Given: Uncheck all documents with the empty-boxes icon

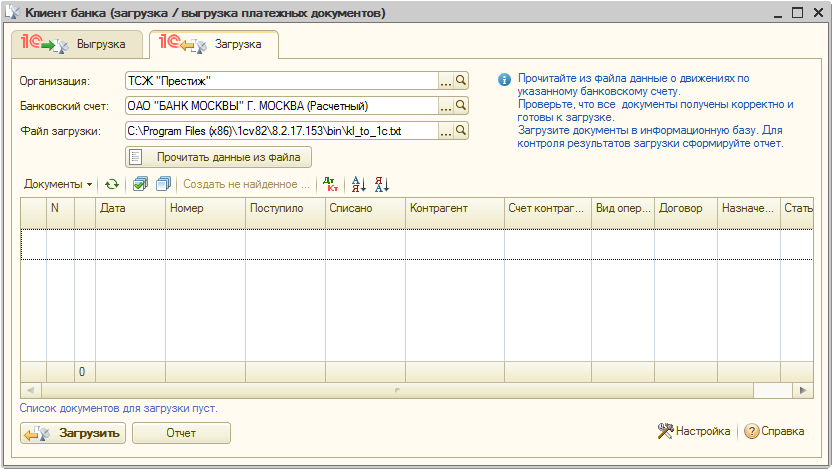Looking at the screenshot, I should (x=163, y=184).
